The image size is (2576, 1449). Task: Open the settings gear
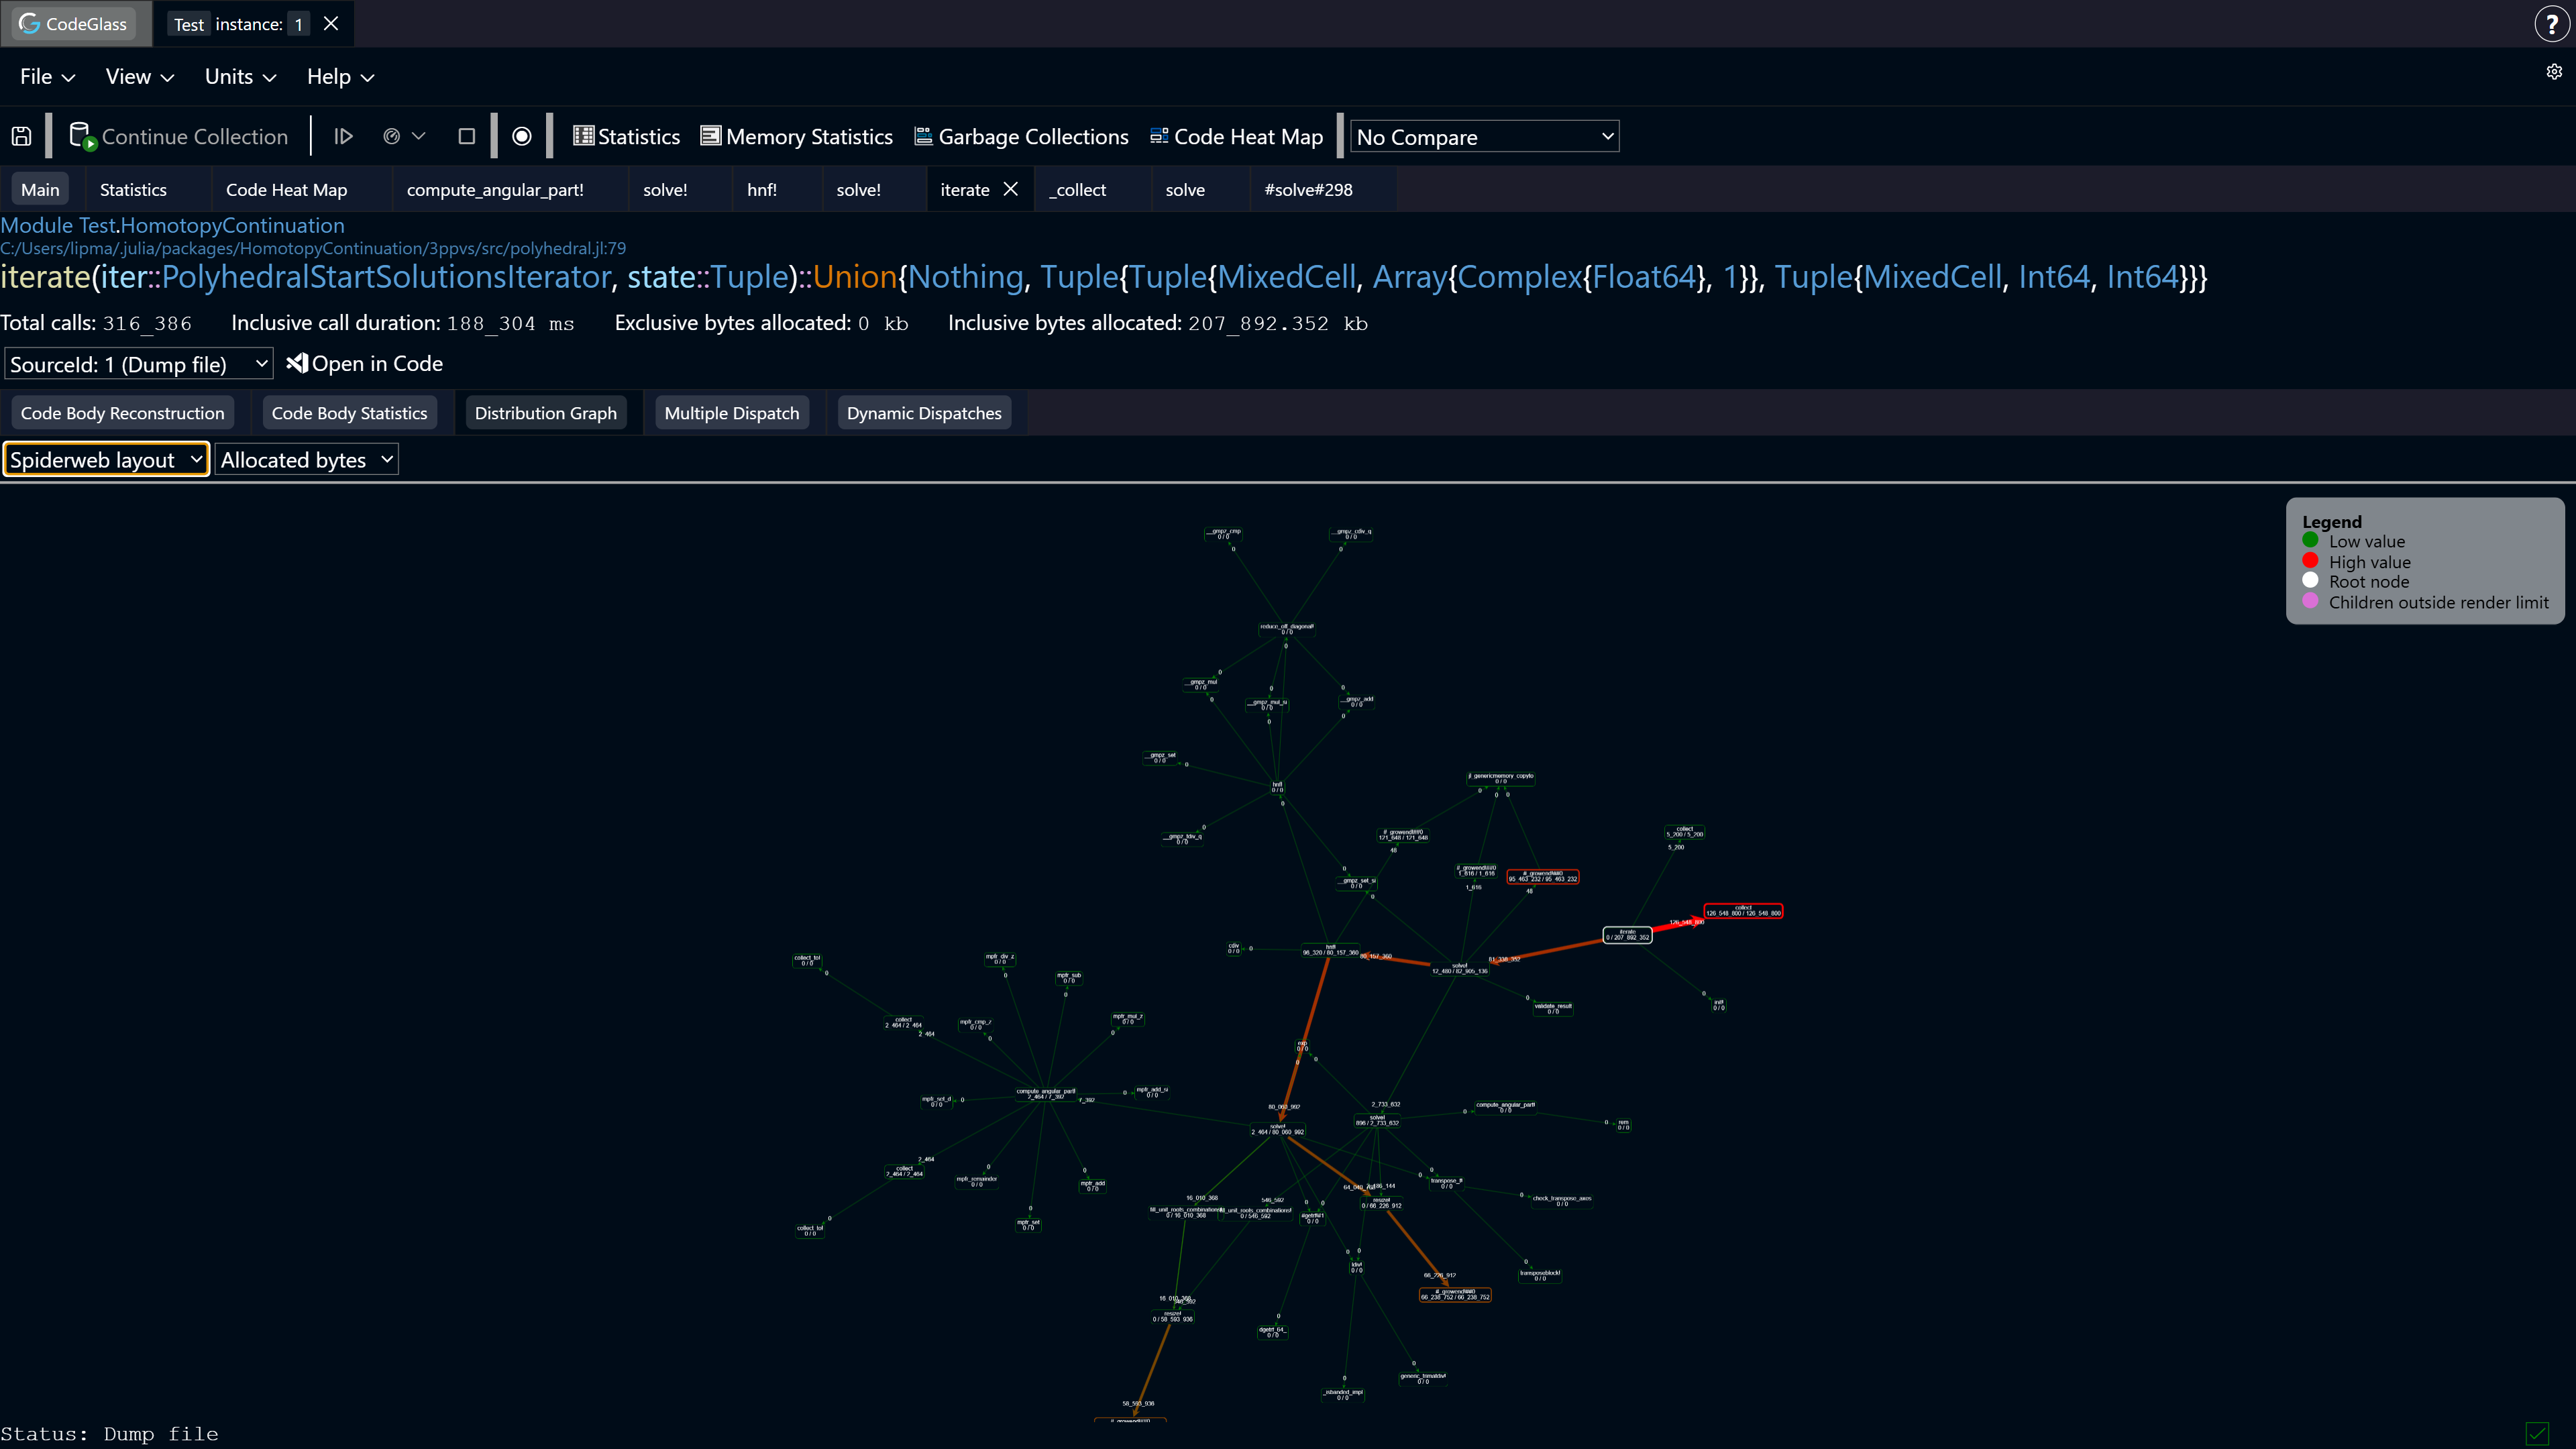(2554, 71)
